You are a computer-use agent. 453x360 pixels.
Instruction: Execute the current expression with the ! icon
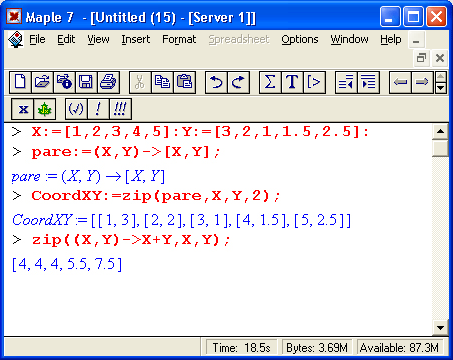pyautogui.click(x=98, y=109)
